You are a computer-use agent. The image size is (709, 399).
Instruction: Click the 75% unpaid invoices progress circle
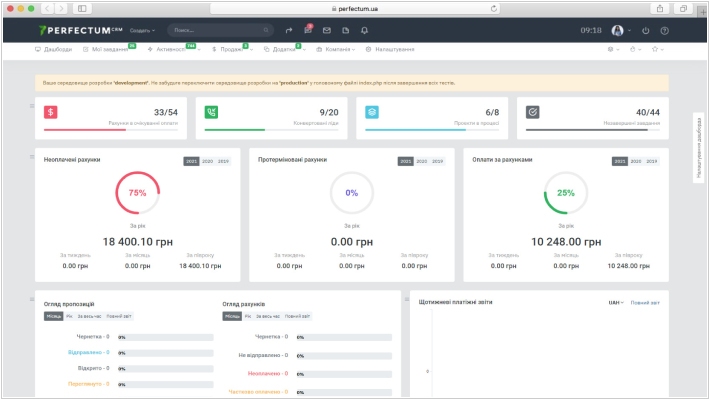[137, 193]
